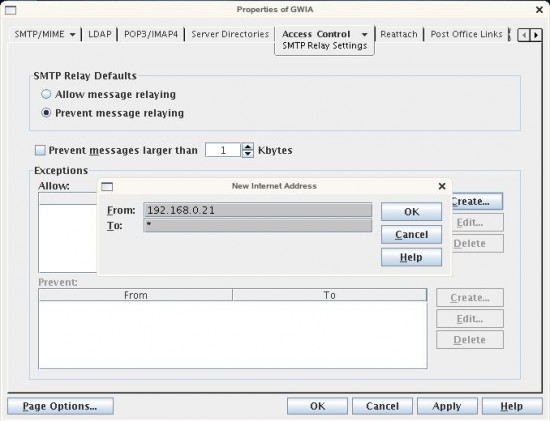Image resolution: width=550 pixels, height=421 pixels.
Task: Click the Access Control tab label
Action: pyautogui.click(x=316, y=34)
